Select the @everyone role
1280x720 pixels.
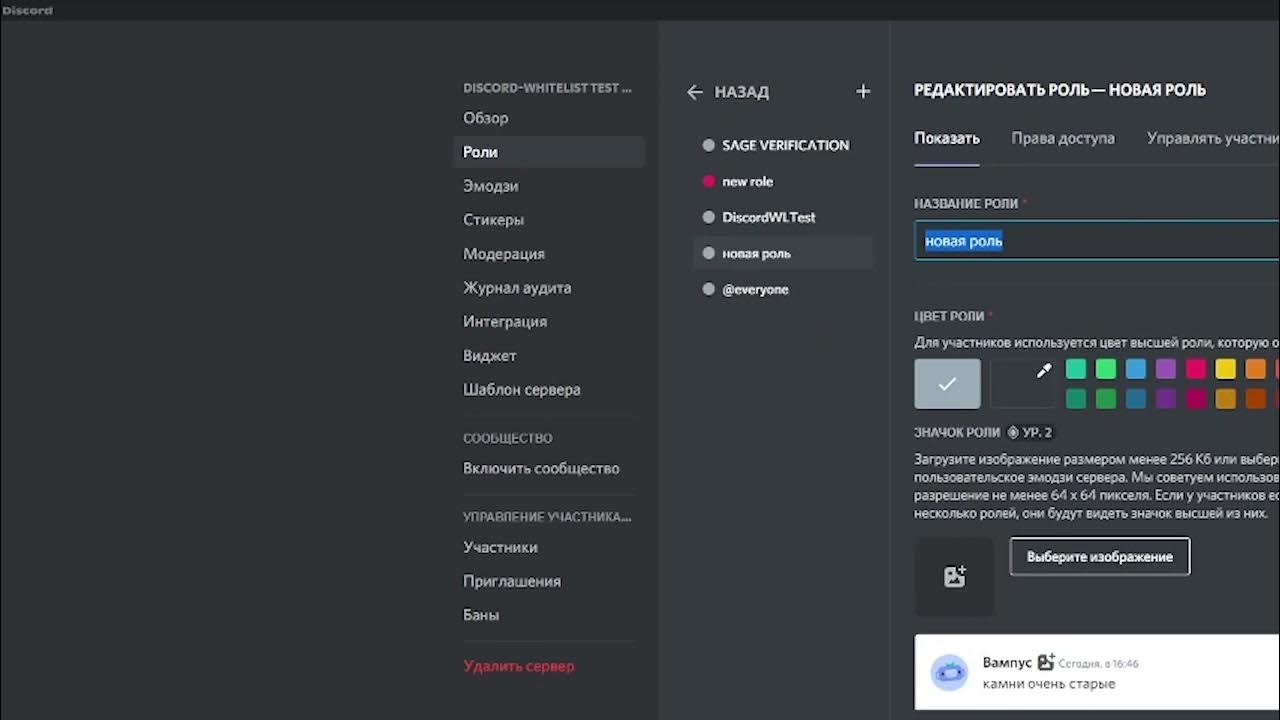(x=755, y=289)
